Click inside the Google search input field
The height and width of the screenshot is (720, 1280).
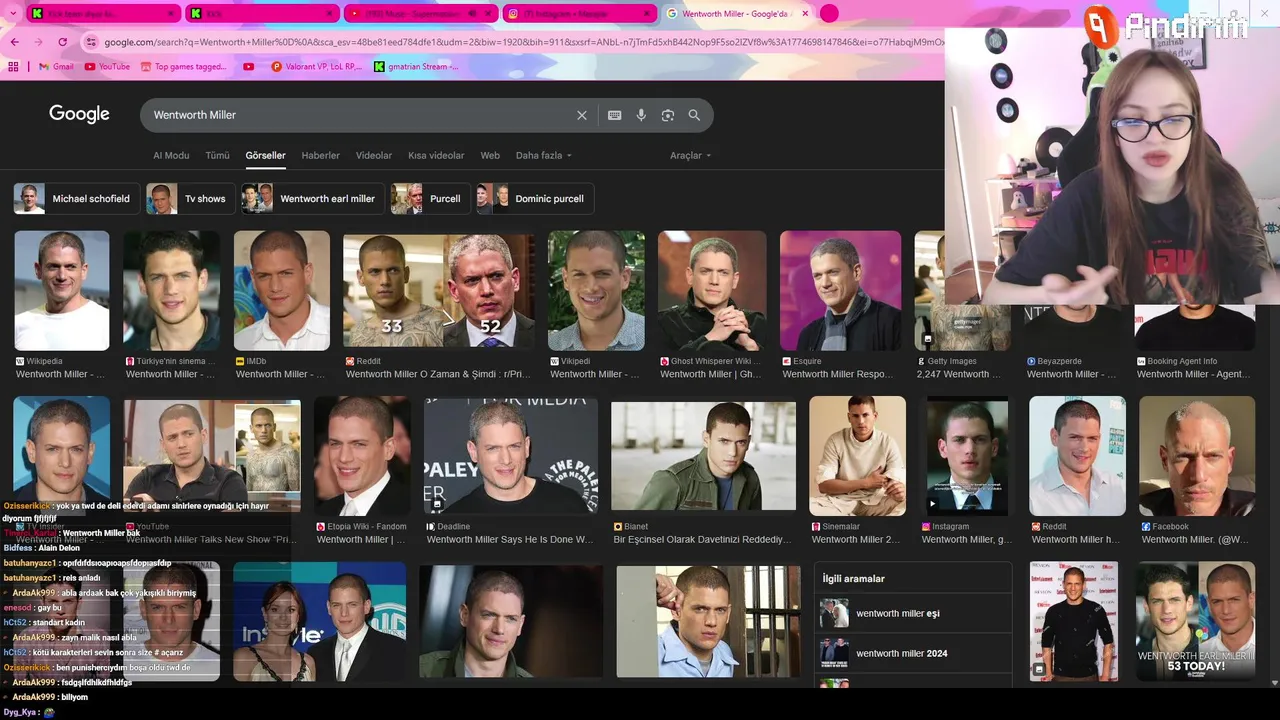360,115
